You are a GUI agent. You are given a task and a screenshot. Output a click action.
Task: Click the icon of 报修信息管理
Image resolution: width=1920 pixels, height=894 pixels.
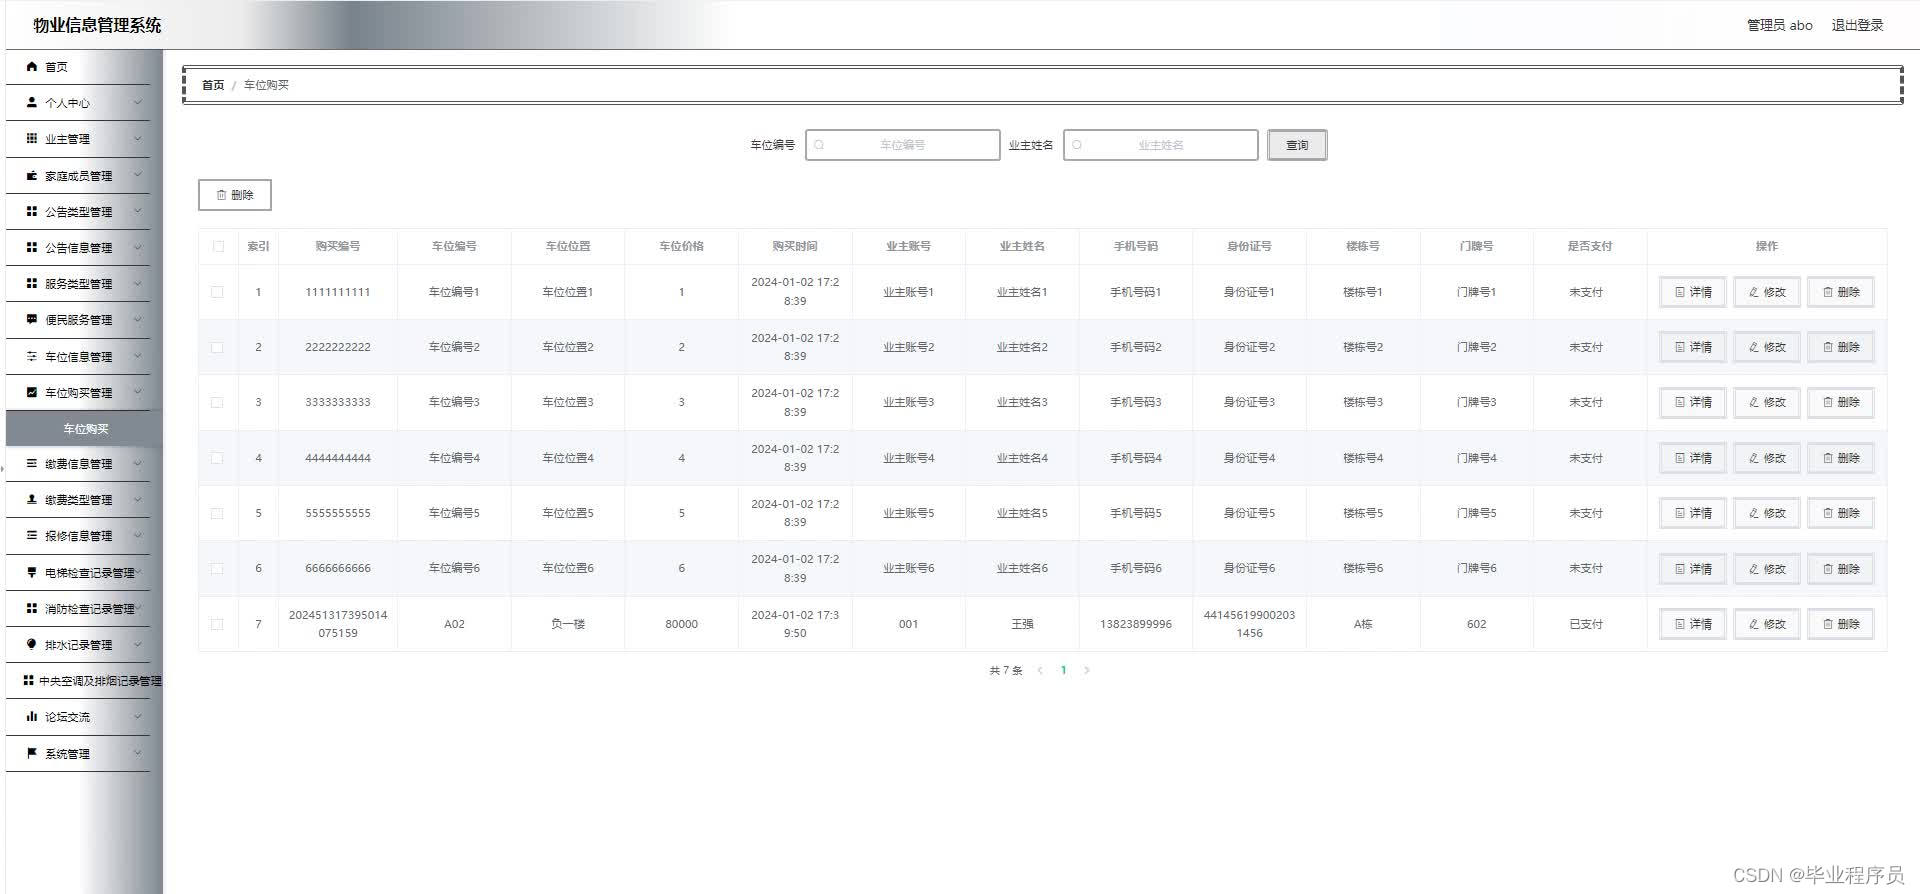pos(32,536)
